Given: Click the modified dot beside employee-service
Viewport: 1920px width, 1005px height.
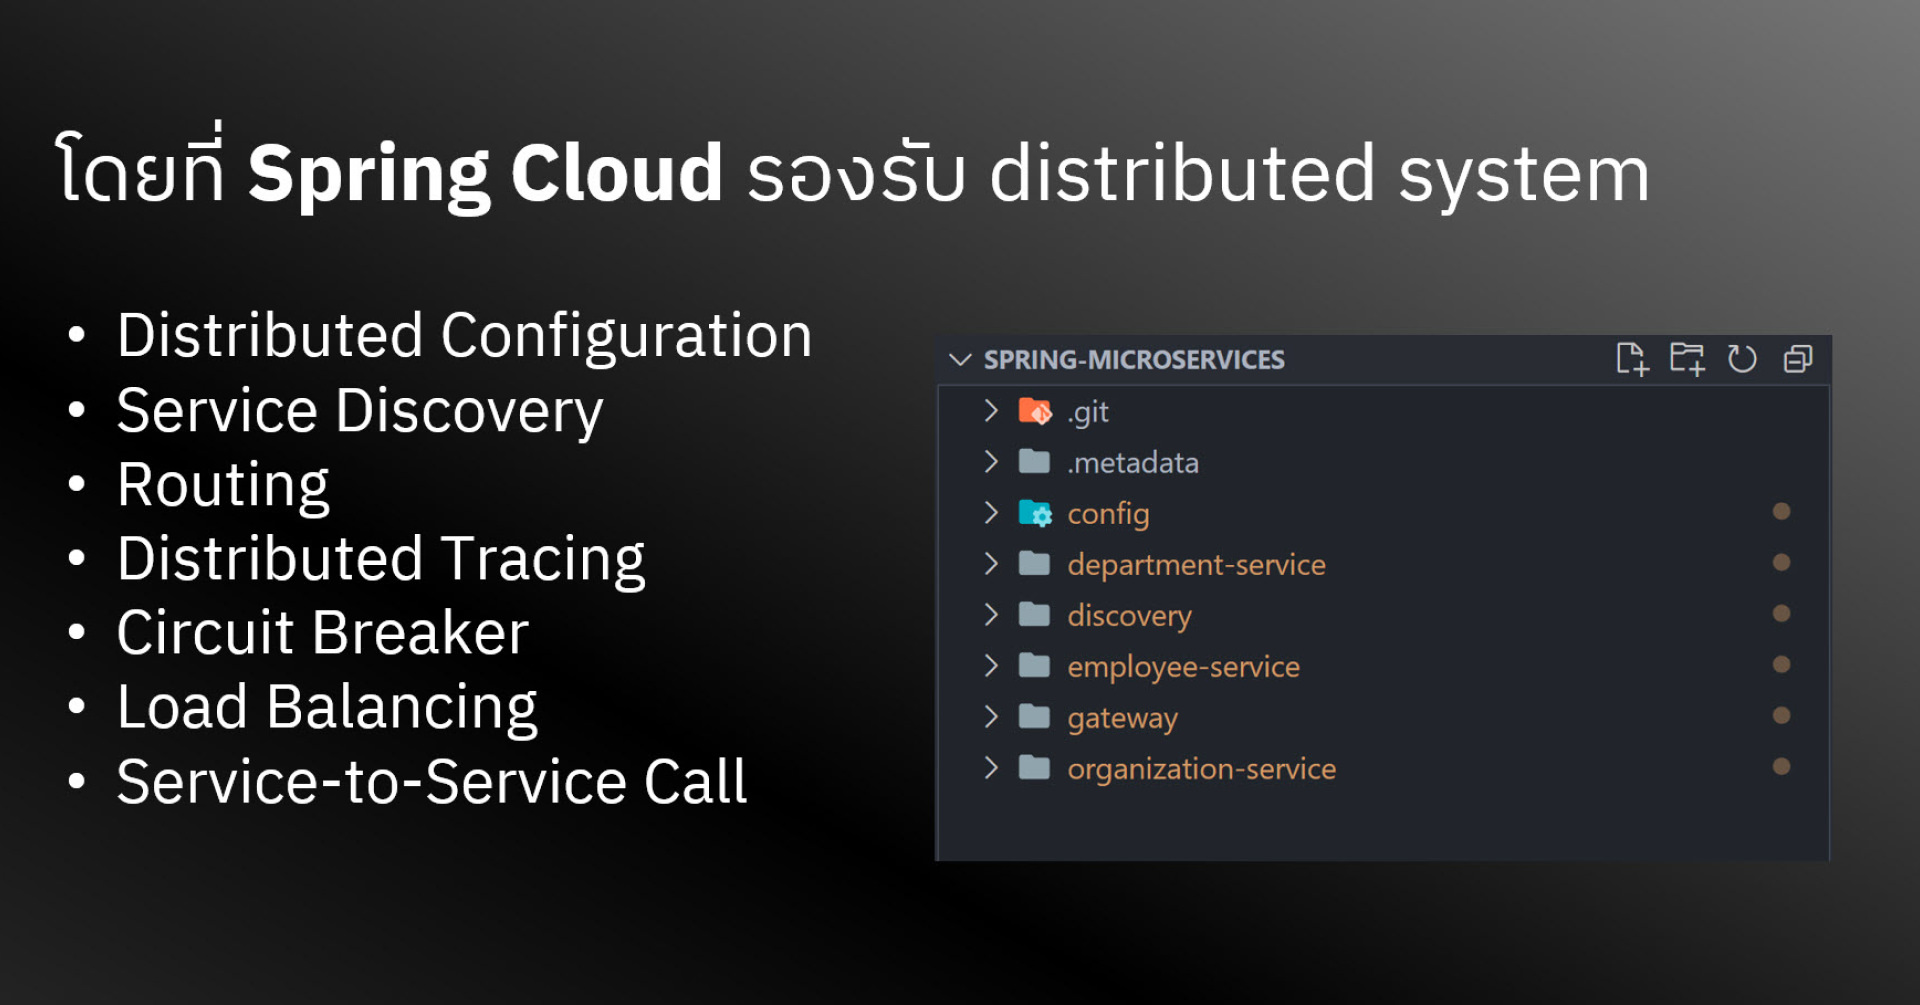Looking at the screenshot, I should 1781,664.
